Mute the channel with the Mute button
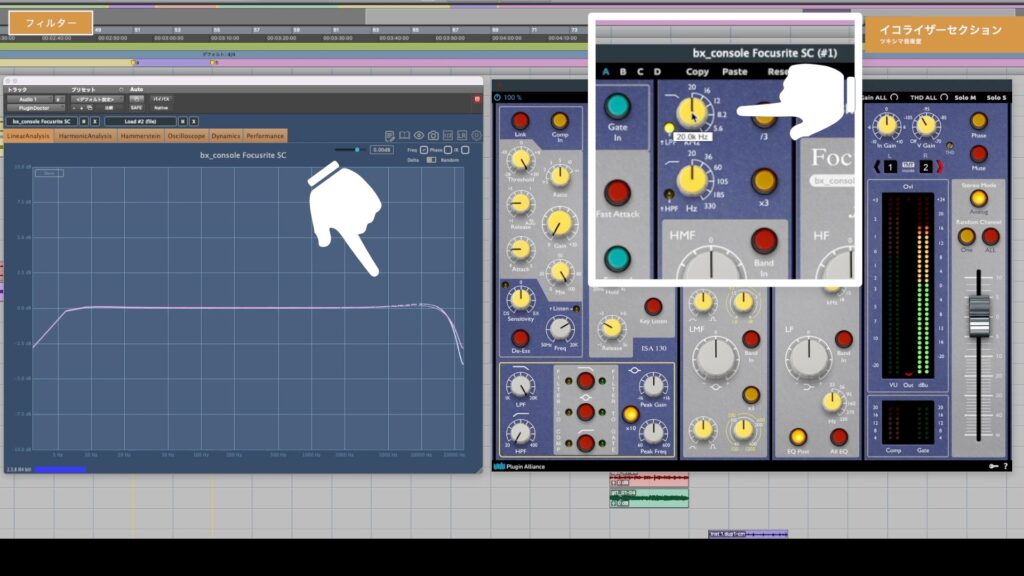The width and height of the screenshot is (1024, 576). 978,154
